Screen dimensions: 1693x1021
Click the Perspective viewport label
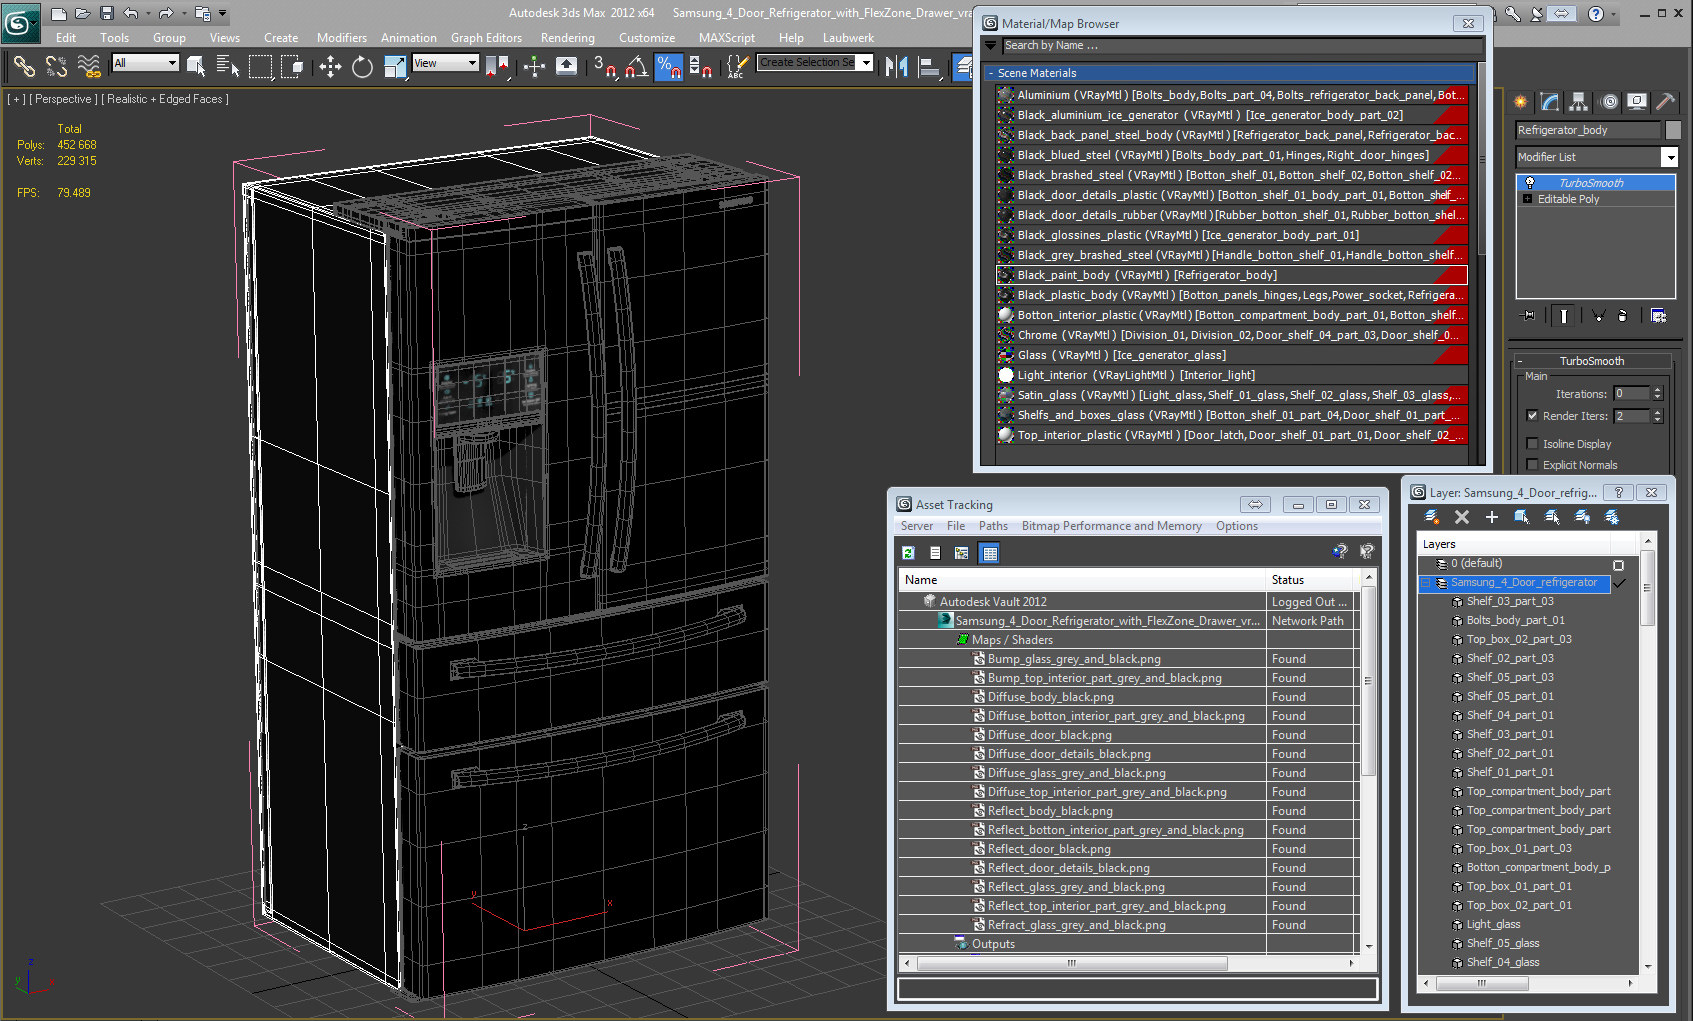64,99
